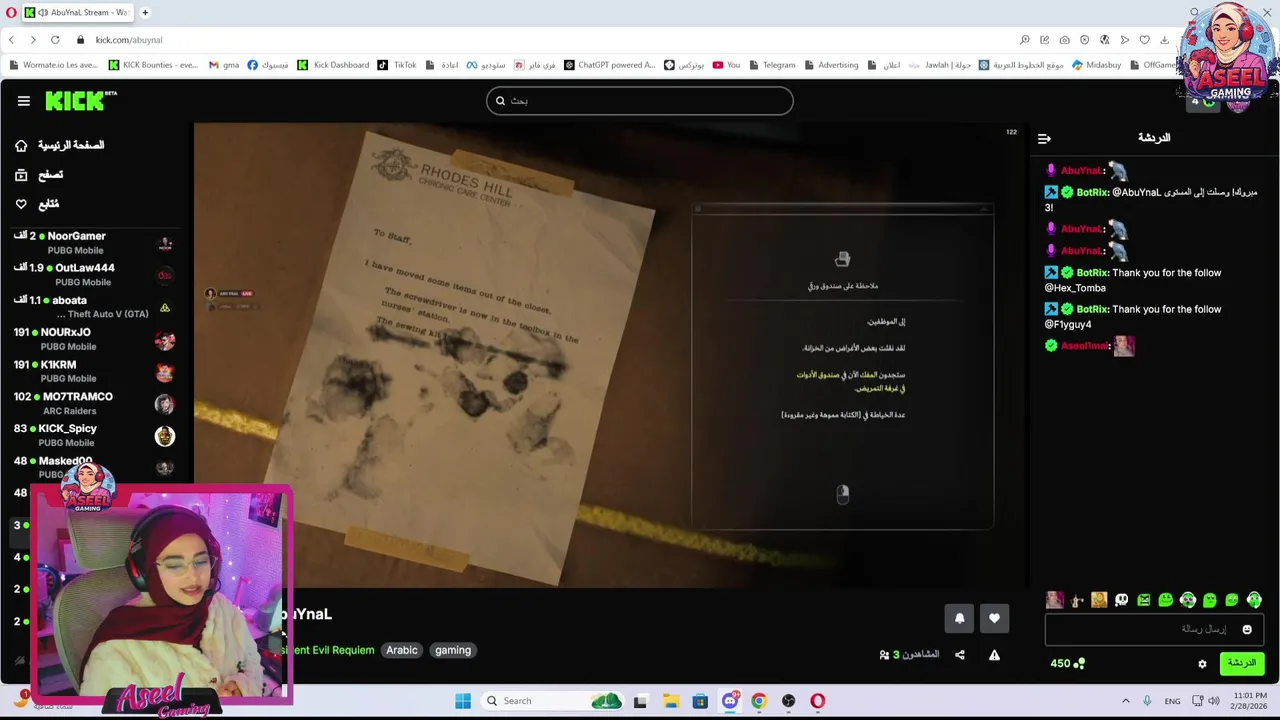
Task: Open TikTok bookmark
Action: [x=397, y=65]
